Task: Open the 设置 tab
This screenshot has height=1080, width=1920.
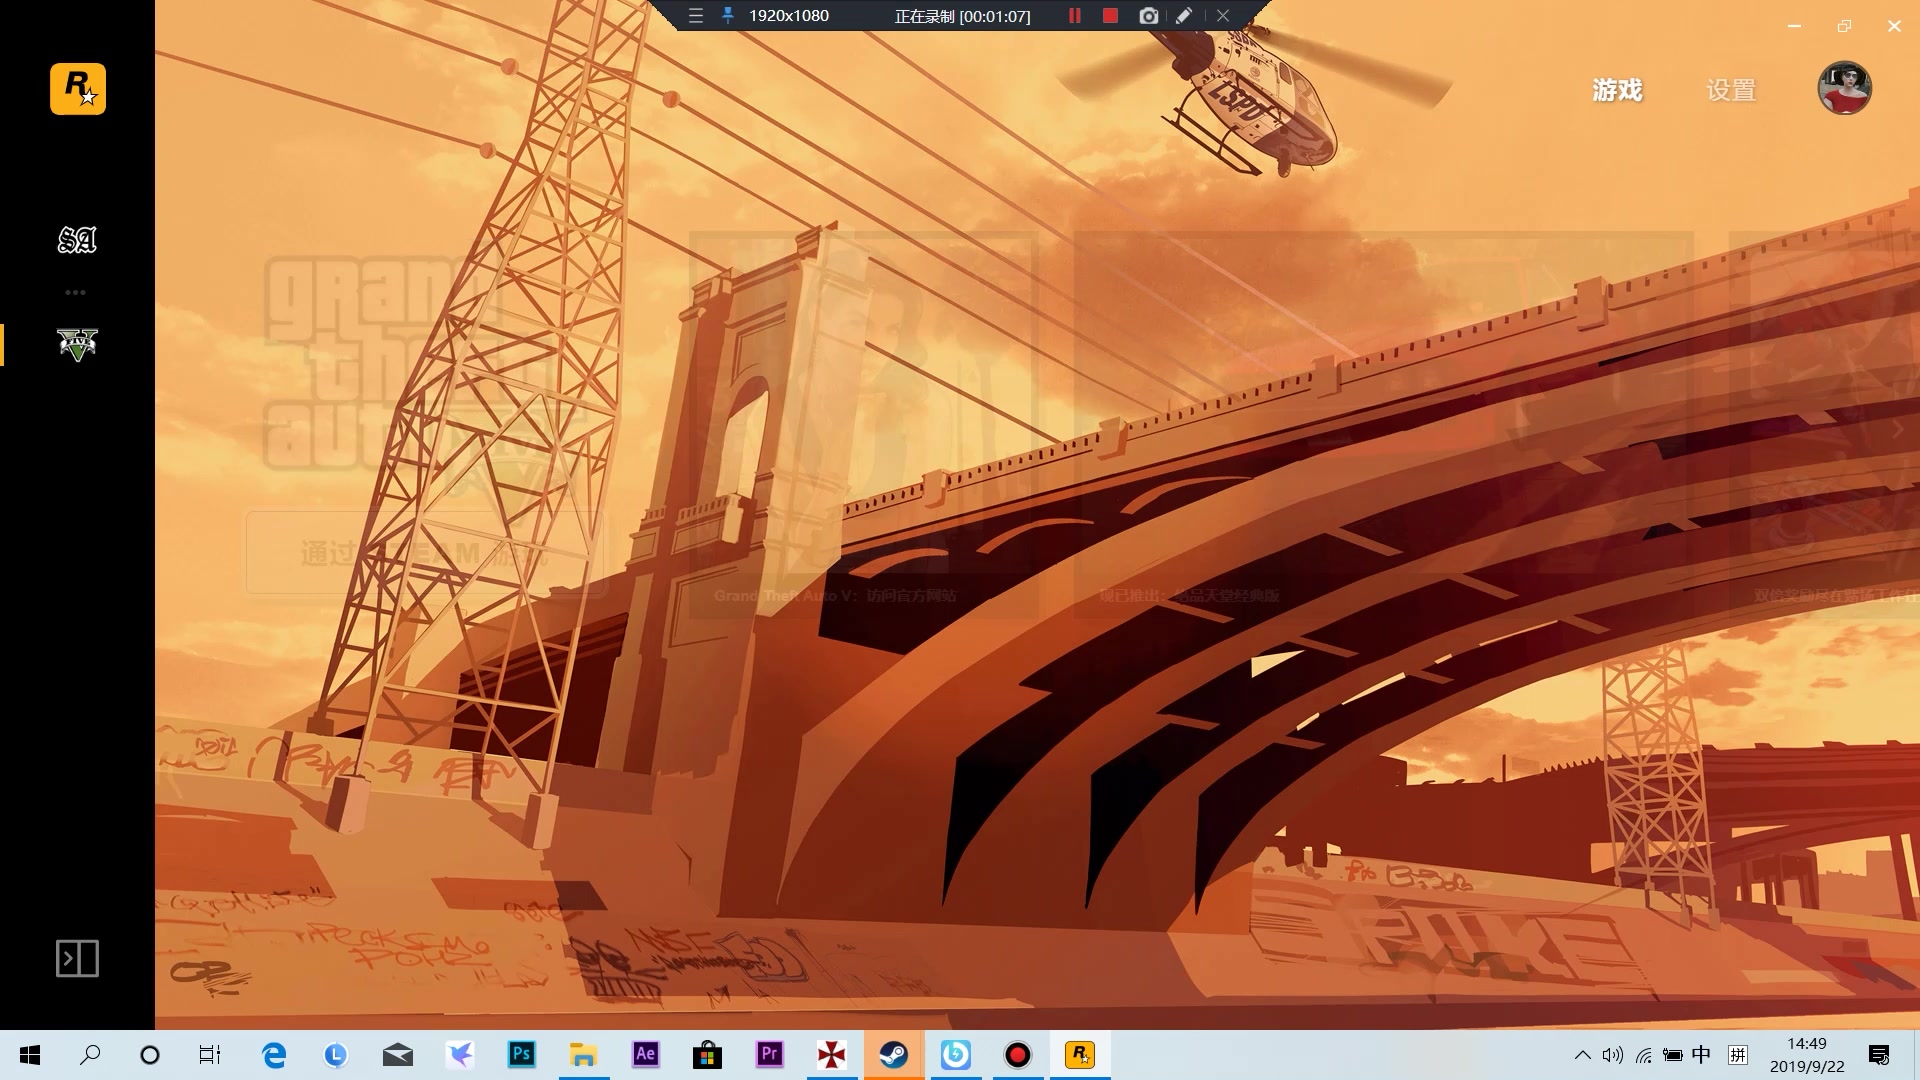Action: click(x=1731, y=90)
